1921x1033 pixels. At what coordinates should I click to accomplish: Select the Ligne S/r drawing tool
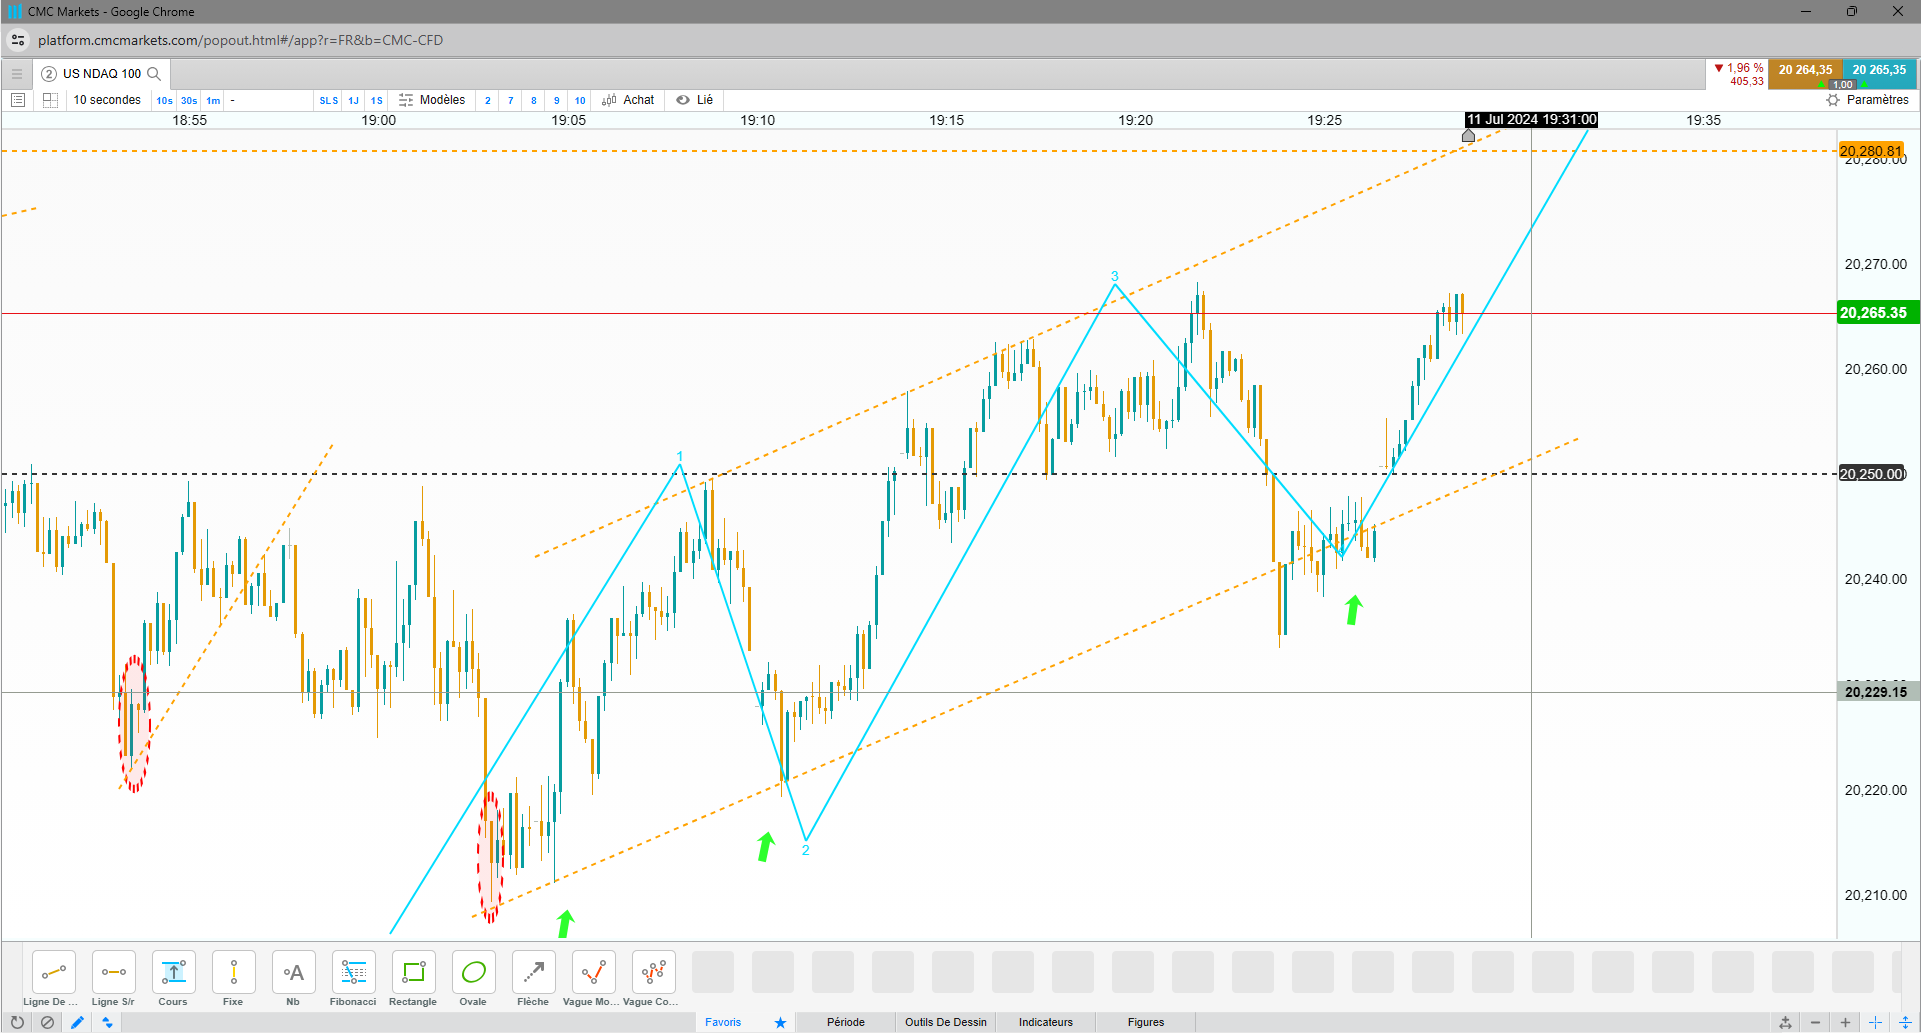pos(114,972)
